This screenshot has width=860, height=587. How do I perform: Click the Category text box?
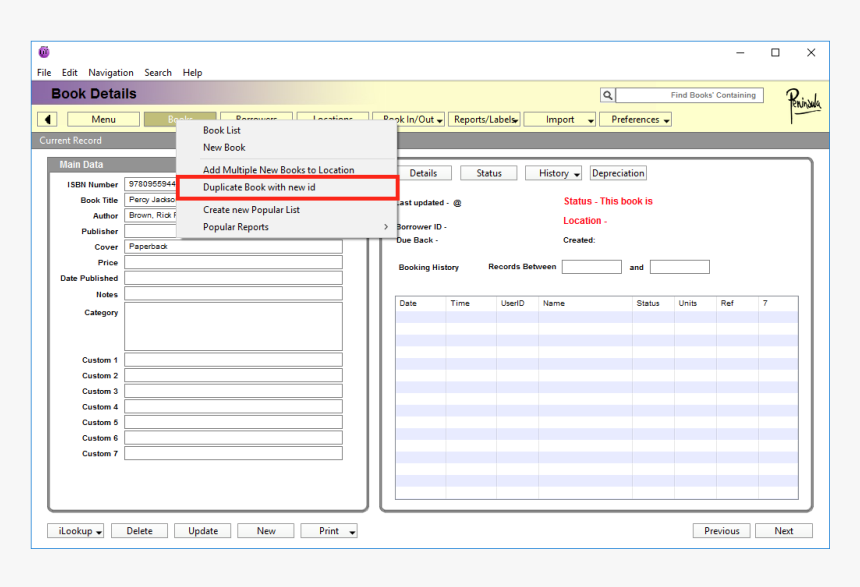tap(233, 327)
